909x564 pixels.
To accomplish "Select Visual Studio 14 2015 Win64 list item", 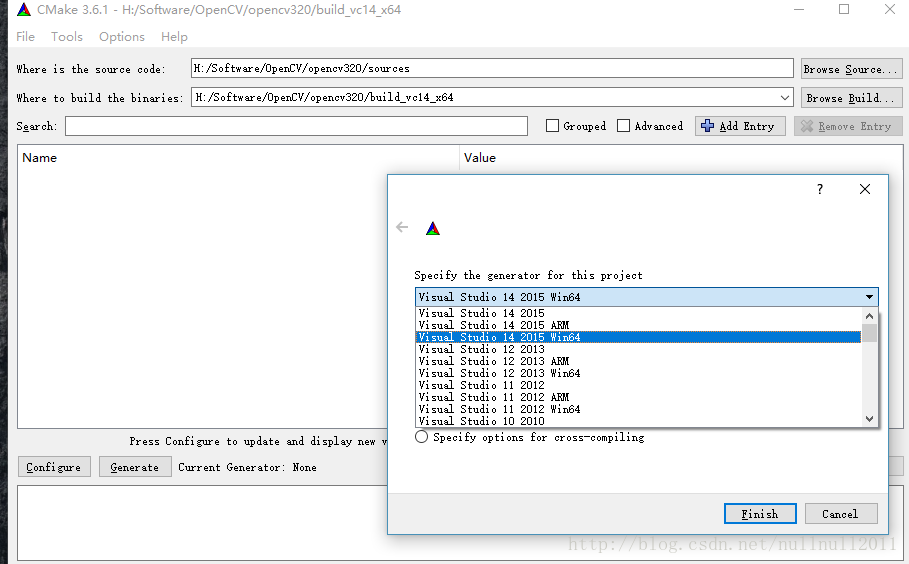I will pyautogui.click(x=638, y=337).
